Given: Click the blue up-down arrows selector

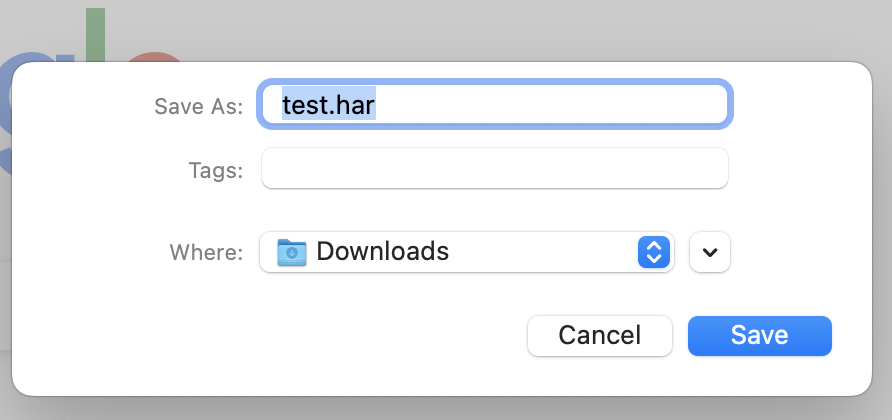Looking at the screenshot, I should (652, 252).
